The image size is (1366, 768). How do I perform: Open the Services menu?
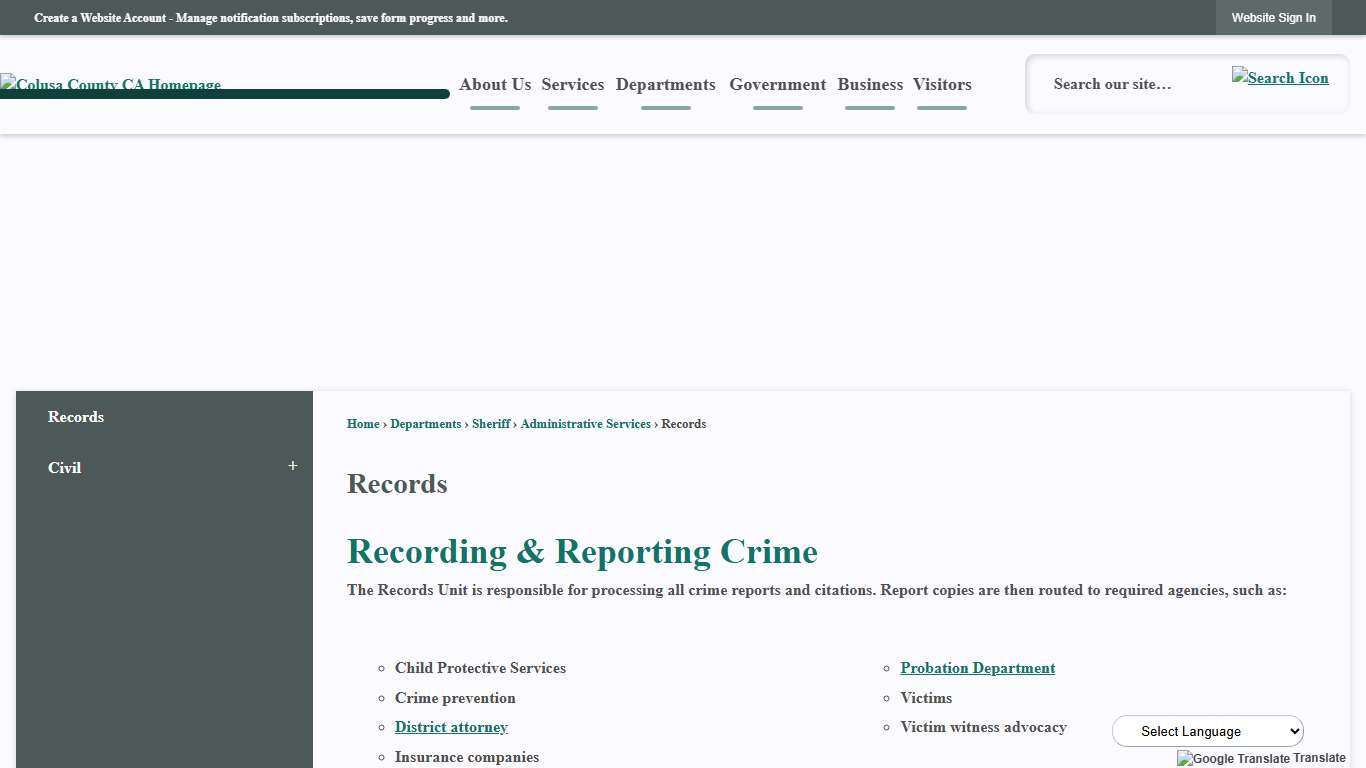[572, 85]
